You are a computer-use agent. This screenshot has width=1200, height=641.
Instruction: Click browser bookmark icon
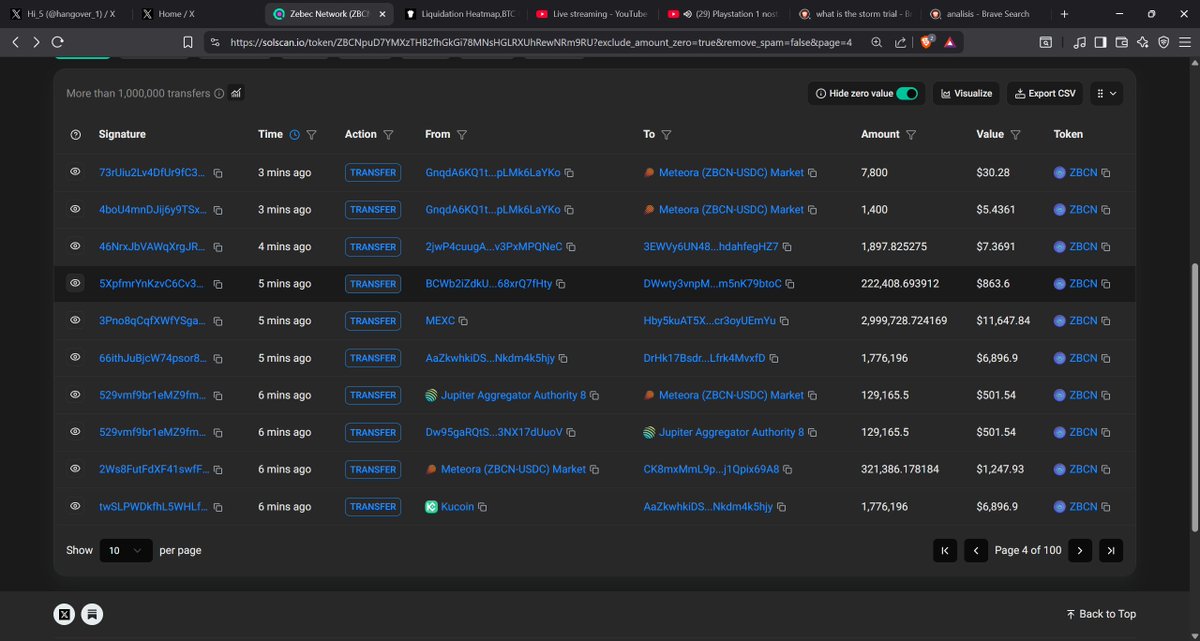188,43
